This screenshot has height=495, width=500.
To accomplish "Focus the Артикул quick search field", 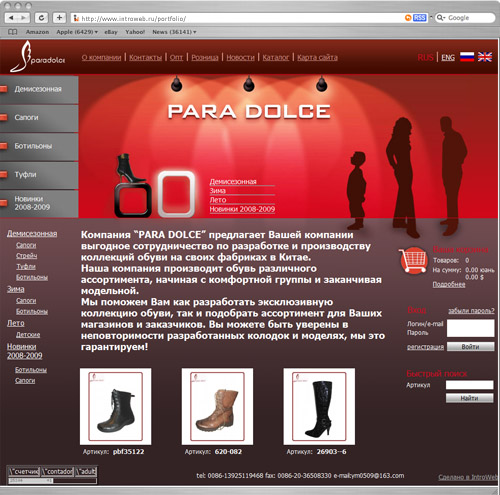I will pyautogui.click(x=469, y=385).
